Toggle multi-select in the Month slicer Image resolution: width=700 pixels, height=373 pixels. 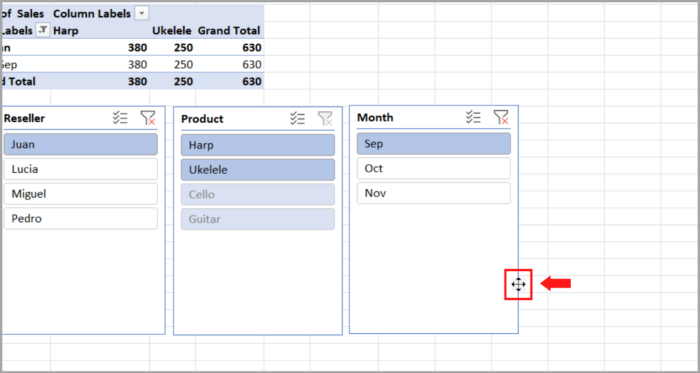pos(473,117)
